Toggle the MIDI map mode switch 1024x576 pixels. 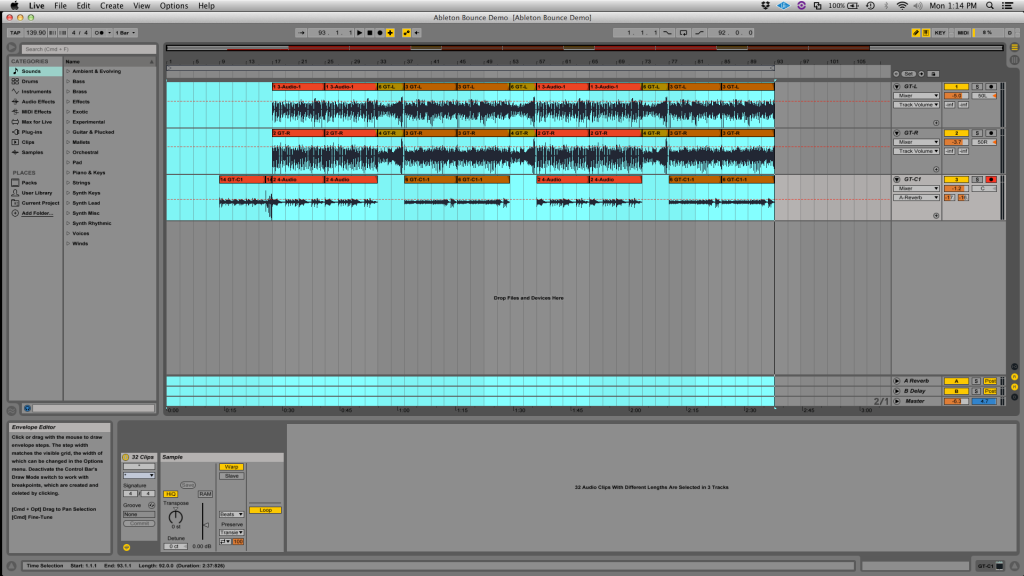pos(963,33)
